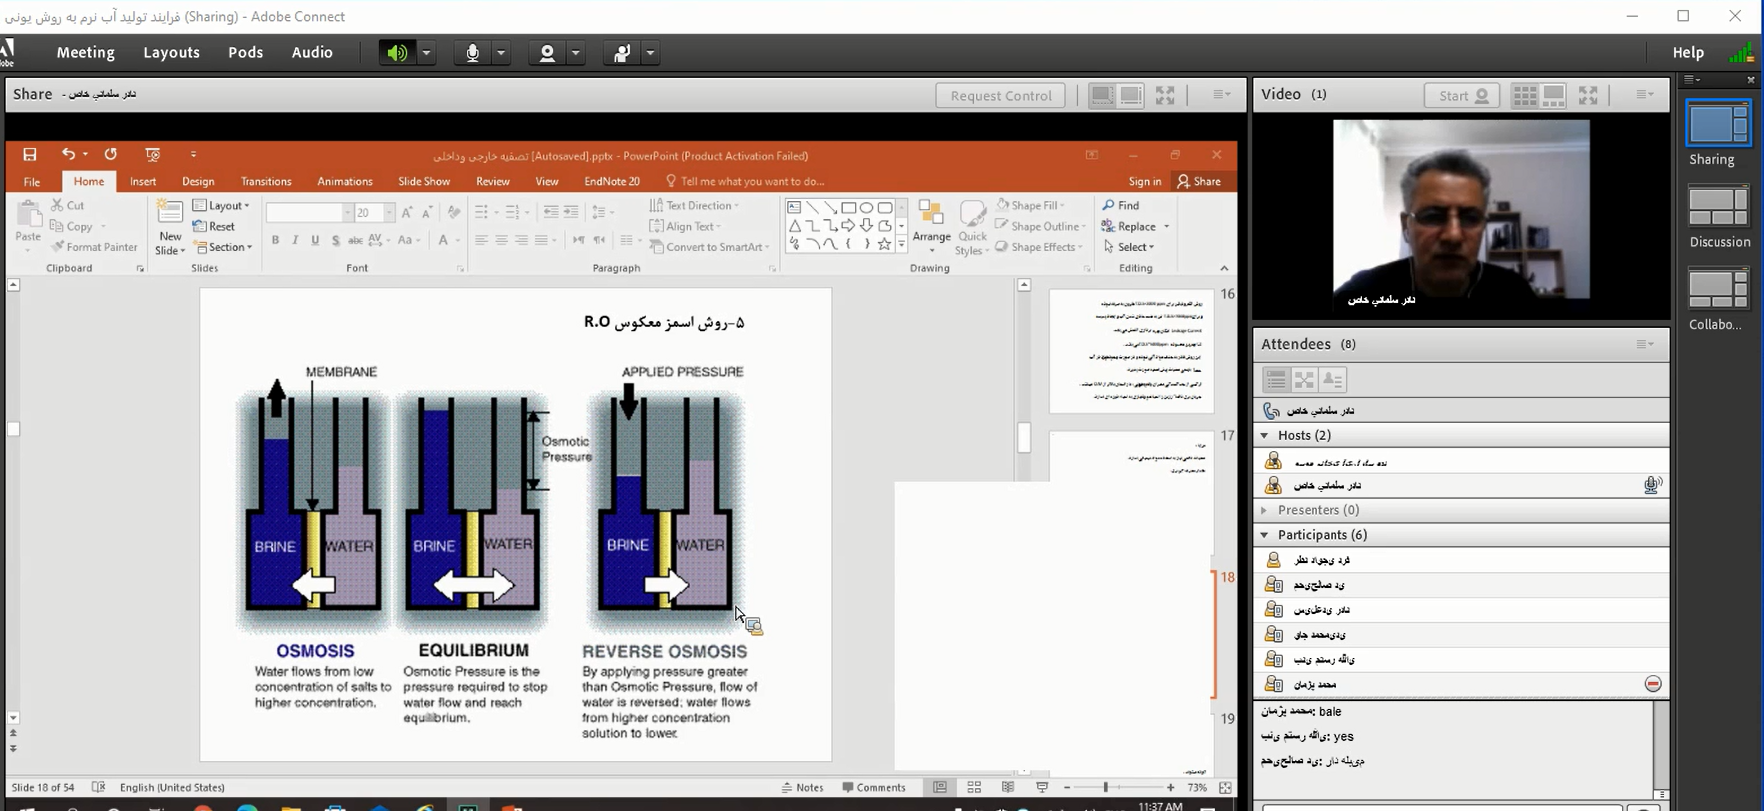
Task: Select the Attendee status view icon
Action: tap(1333, 380)
